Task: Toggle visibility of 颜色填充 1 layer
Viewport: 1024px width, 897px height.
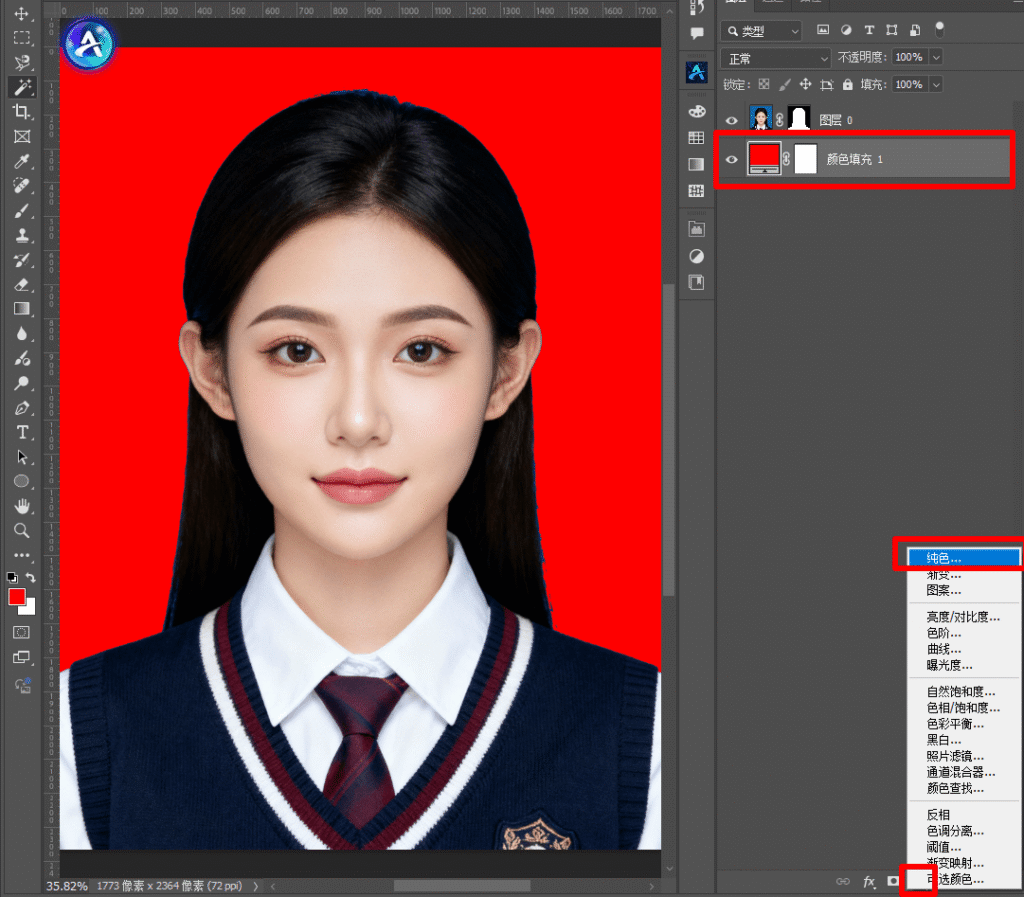Action: [x=731, y=159]
